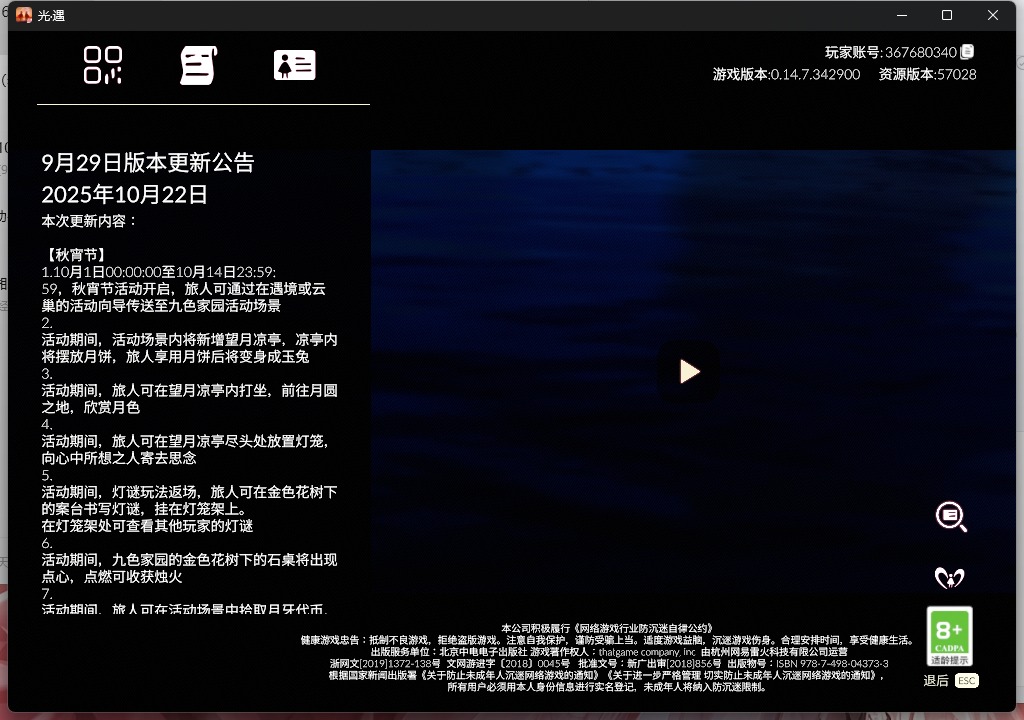1024x720 pixels.
Task: Click the ISBN 978-7-498-04373-3 text
Action: 832,664
